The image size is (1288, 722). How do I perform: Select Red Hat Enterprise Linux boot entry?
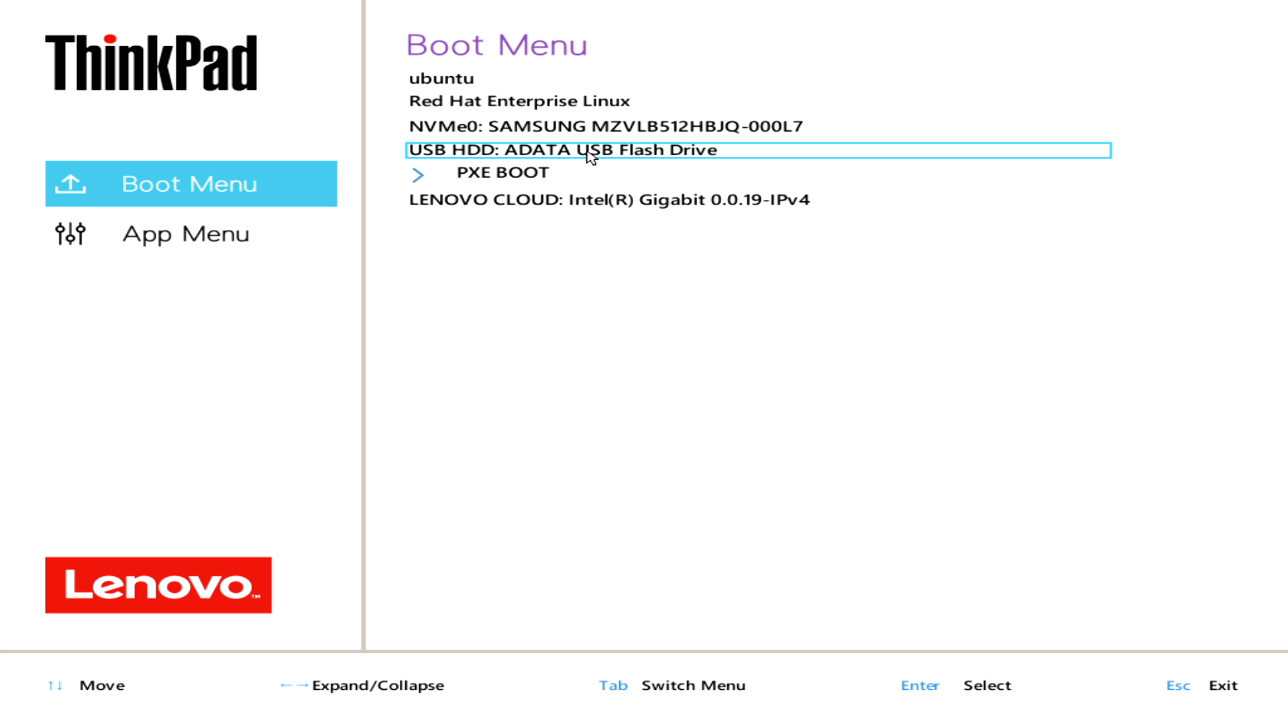519,101
